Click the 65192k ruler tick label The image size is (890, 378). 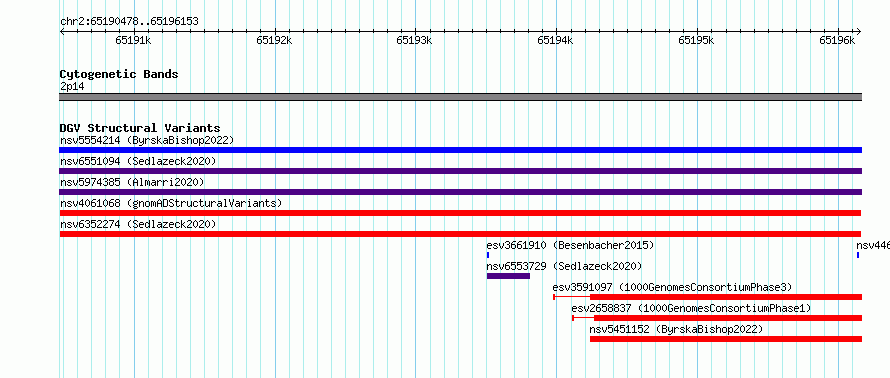[x=274, y=40]
